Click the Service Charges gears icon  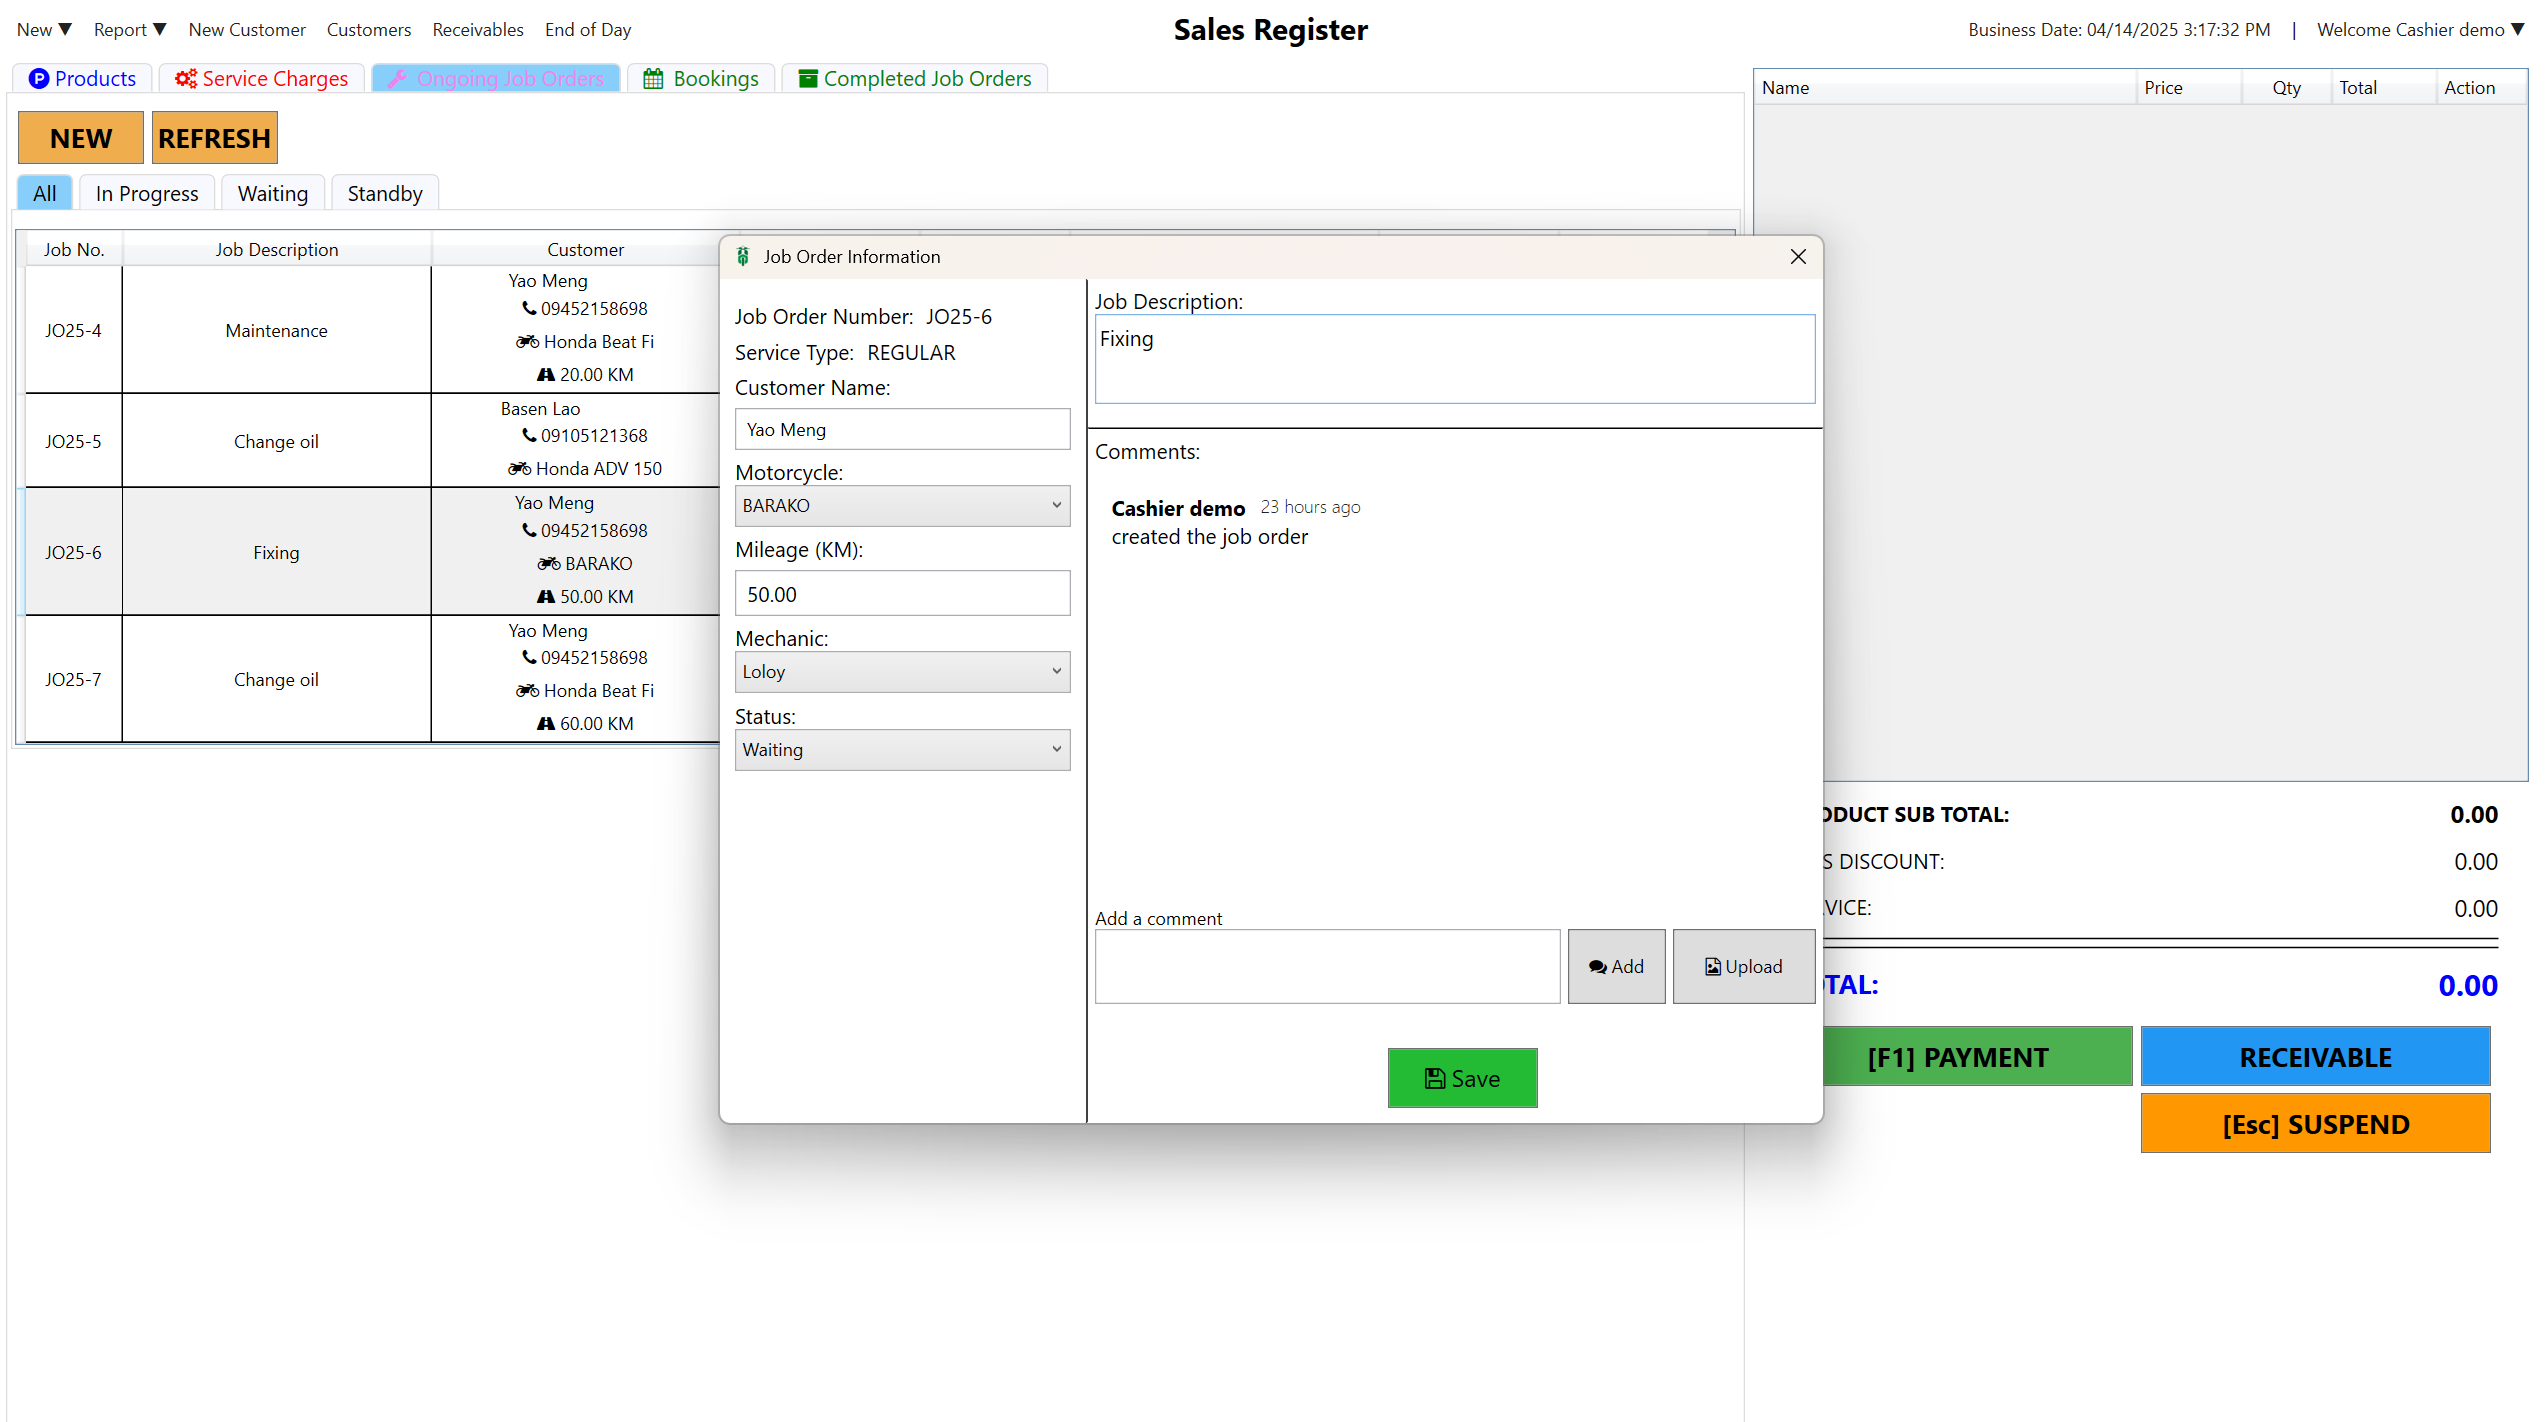point(186,78)
